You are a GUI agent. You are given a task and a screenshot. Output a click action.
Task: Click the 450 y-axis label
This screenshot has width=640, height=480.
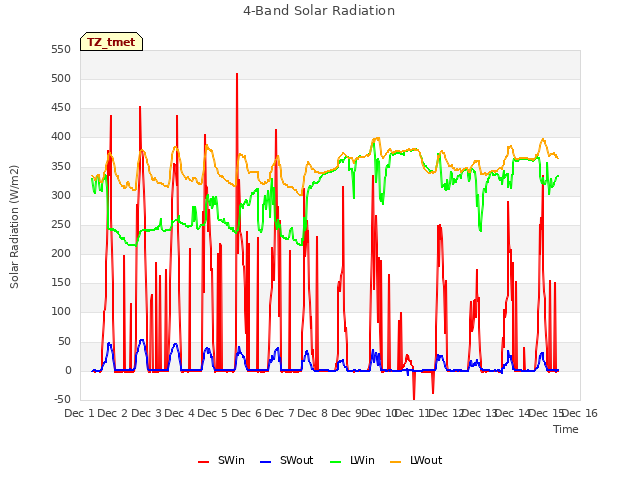coord(61,108)
